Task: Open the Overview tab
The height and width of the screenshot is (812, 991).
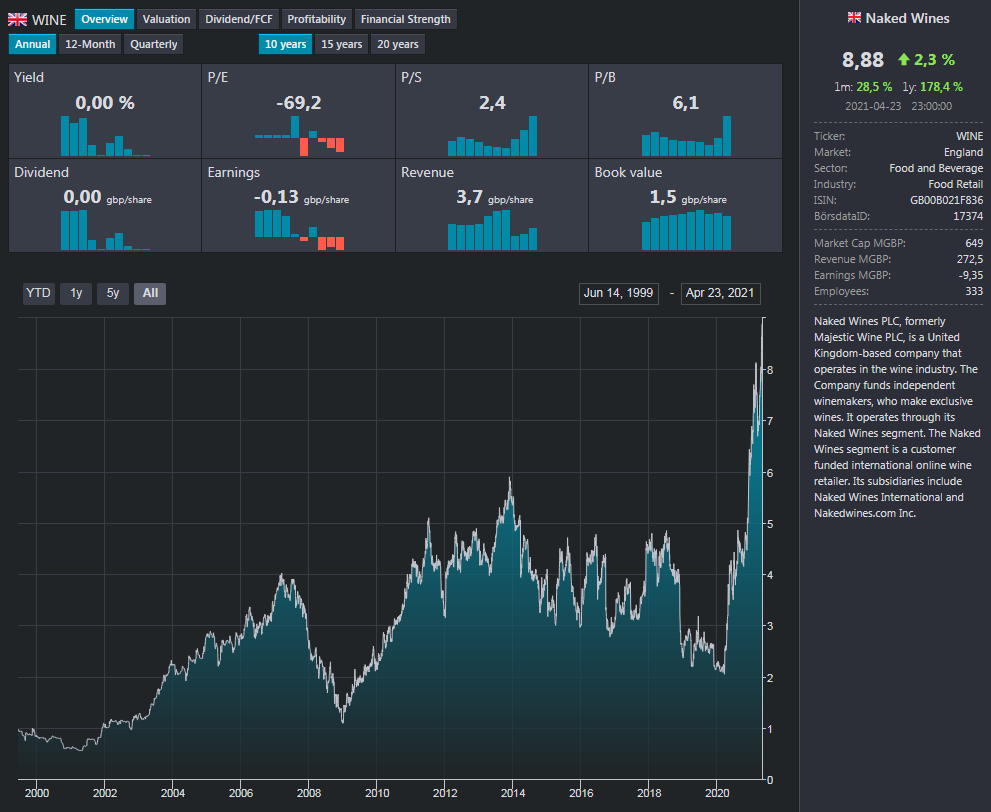Action: pos(104,19)
